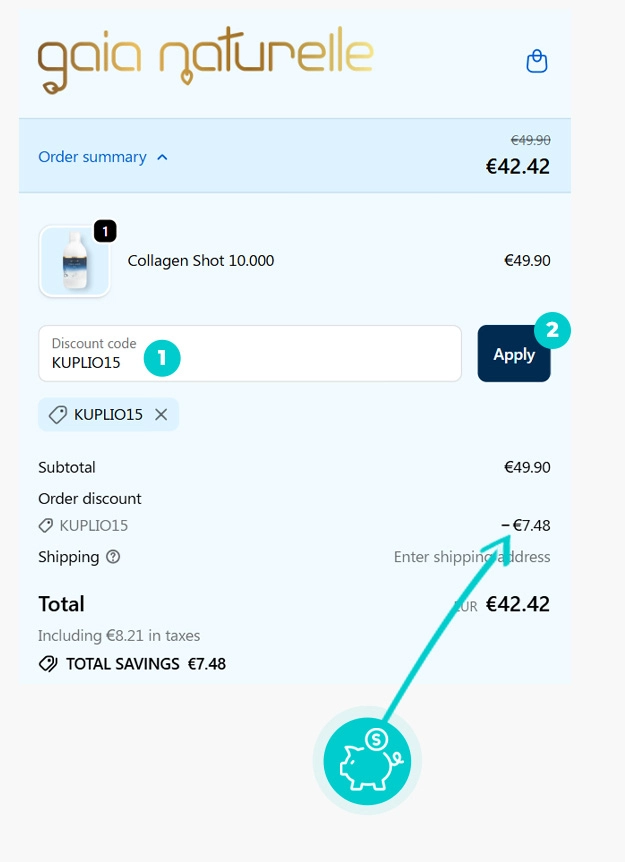Click the shipping help question mark icon

click(x=113, y=557)
